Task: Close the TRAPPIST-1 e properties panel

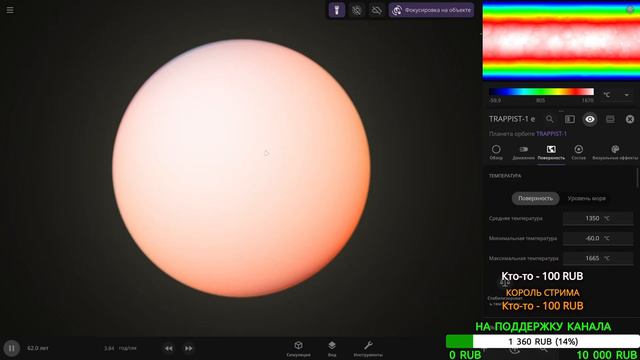Action: [x=630, y=119]
